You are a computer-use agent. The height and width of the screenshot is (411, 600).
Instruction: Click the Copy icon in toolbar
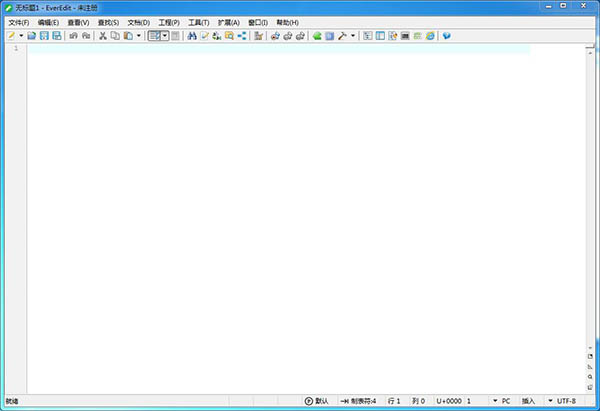114,36
